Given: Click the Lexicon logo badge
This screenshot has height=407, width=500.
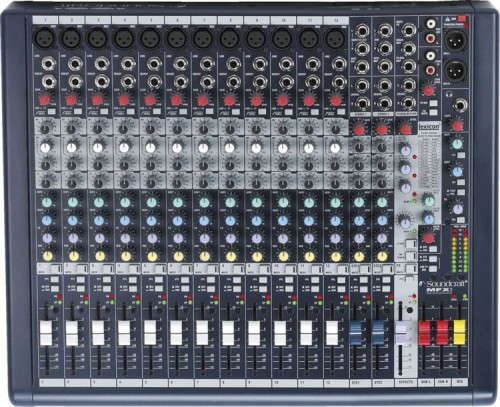Looking at the screenshot, I should coord(429,127).
